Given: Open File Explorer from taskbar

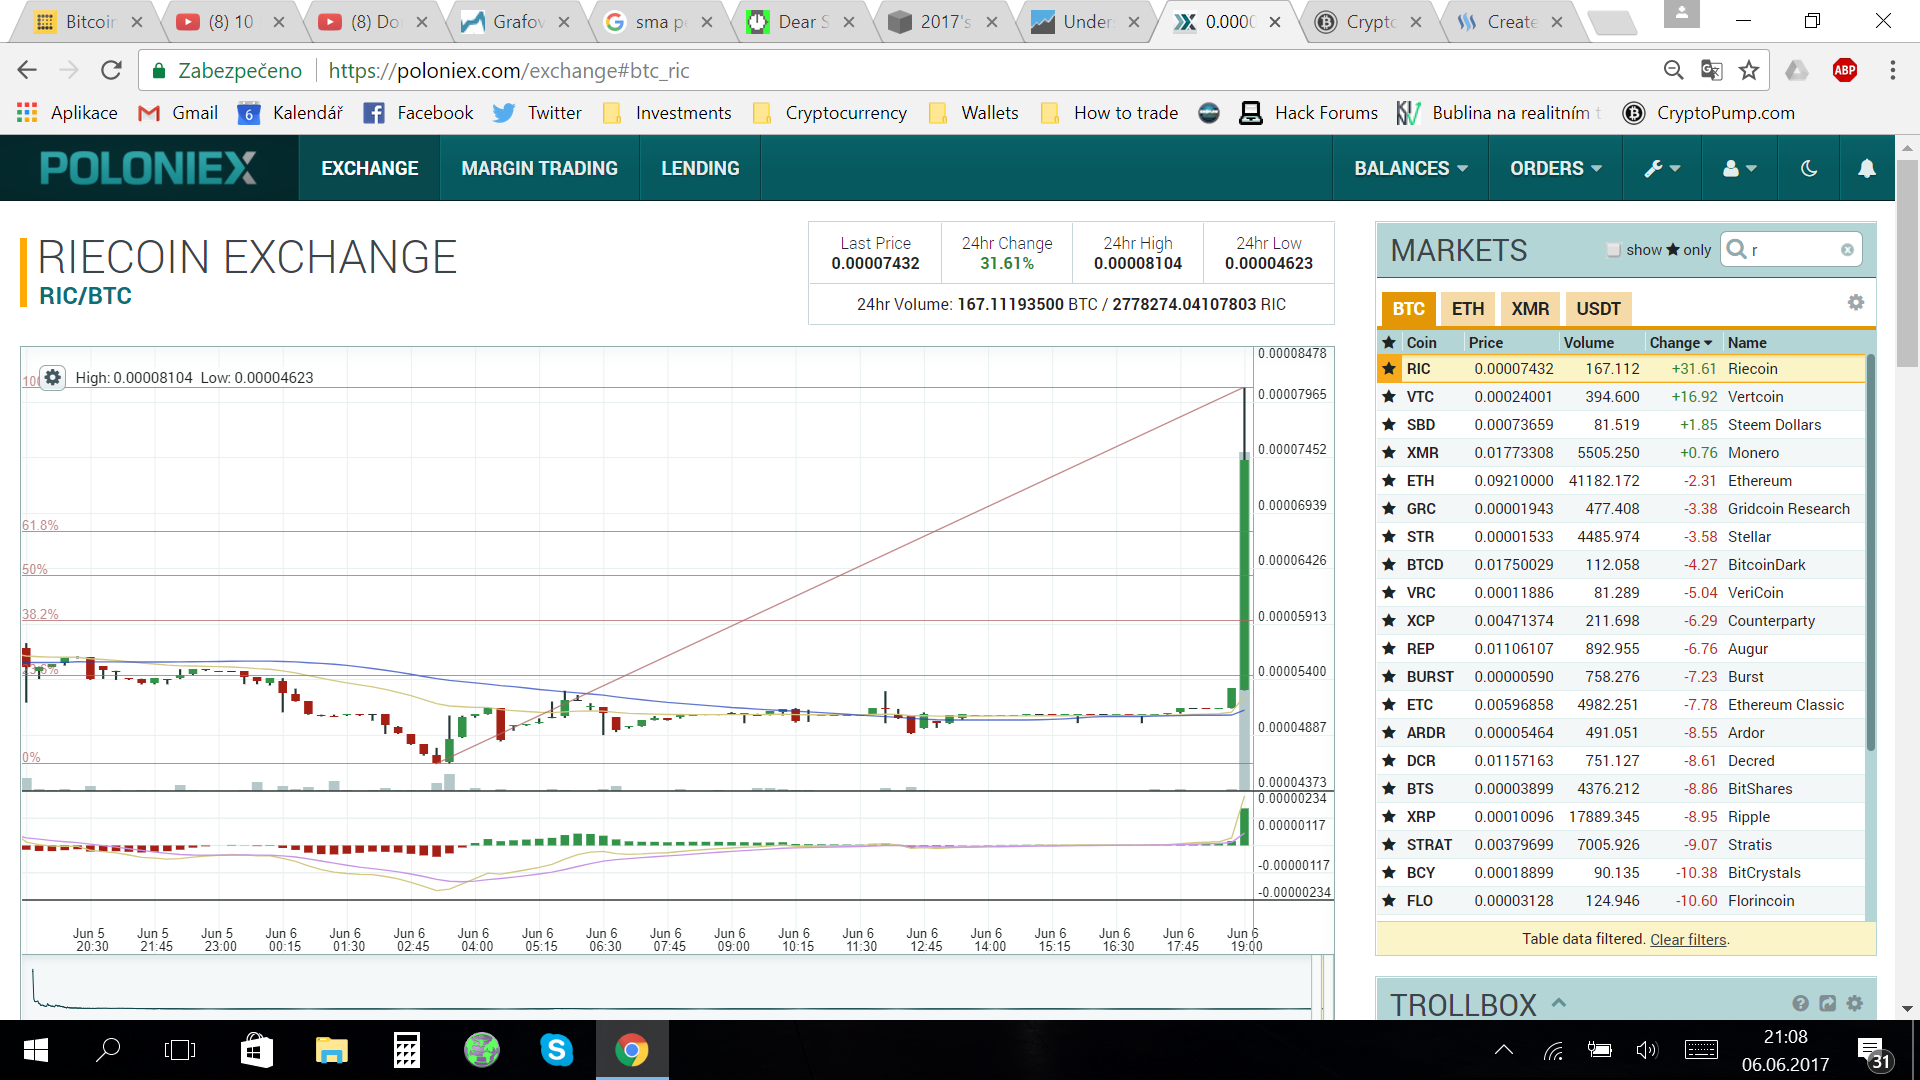Looking at the screenshot, I should pos(331,1050).
